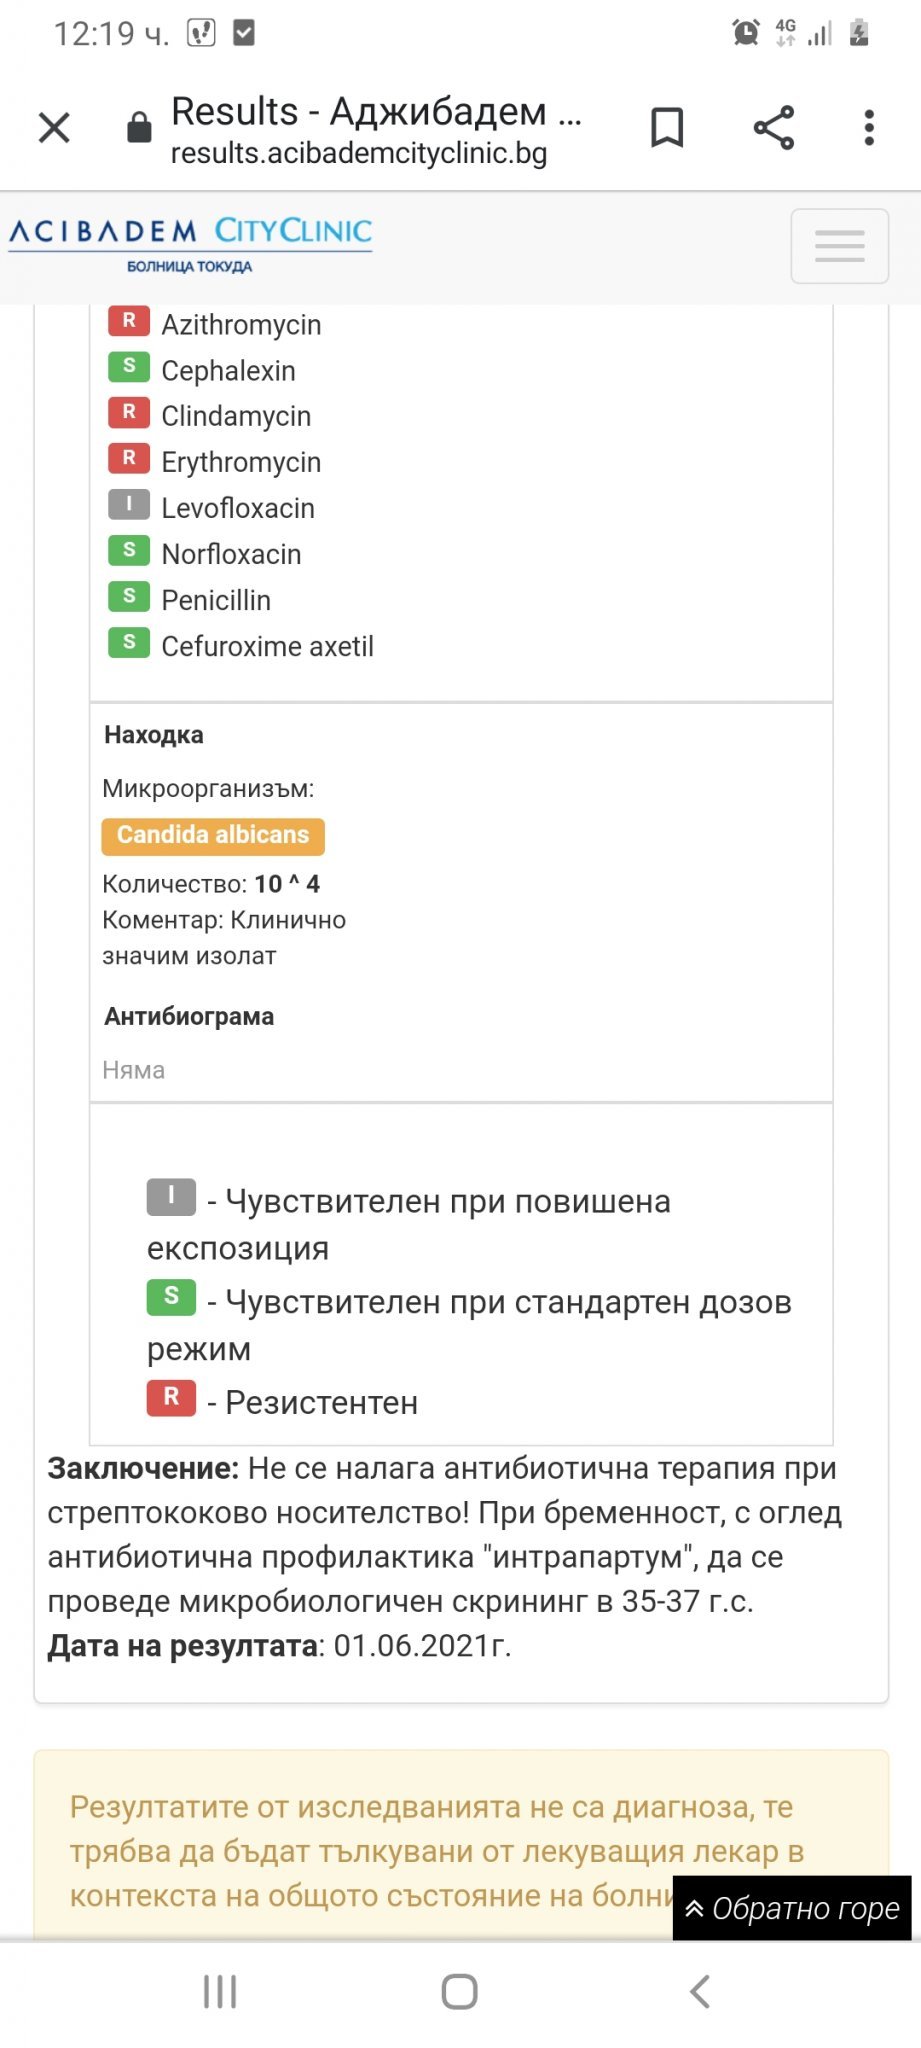Jump back using "Обратно горе" button
The width and height of the screenshot is (921, 2048).
click(792, 1908)
